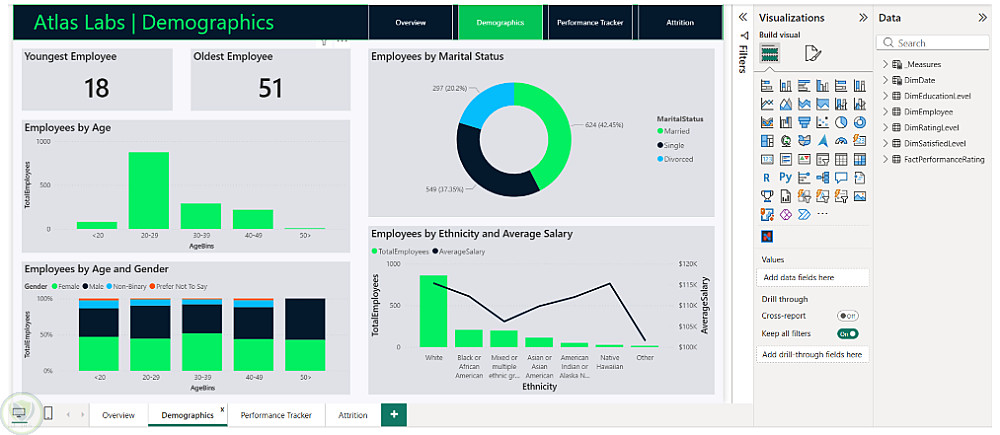Select the R script visual

pos(767,177)
